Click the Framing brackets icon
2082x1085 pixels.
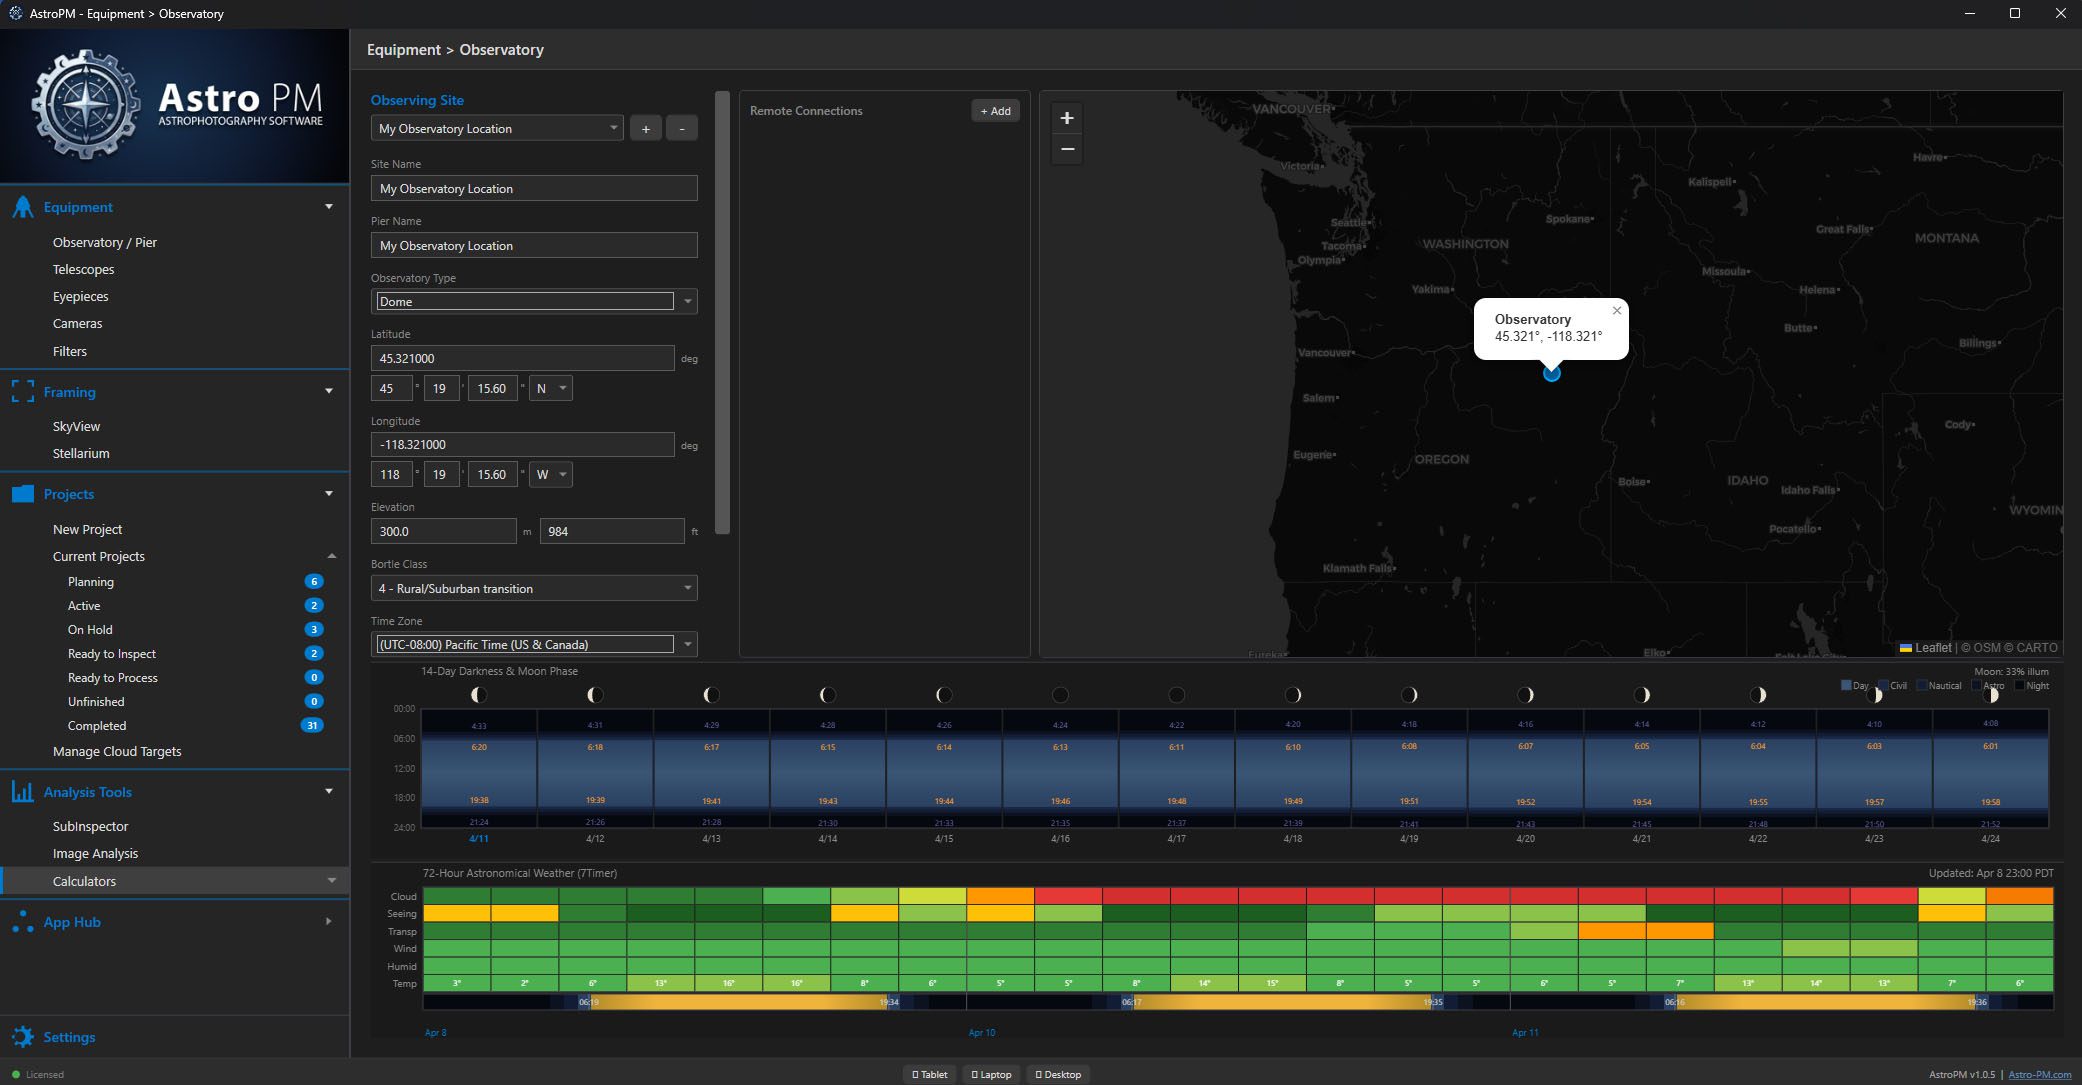(x=22, y=392)
